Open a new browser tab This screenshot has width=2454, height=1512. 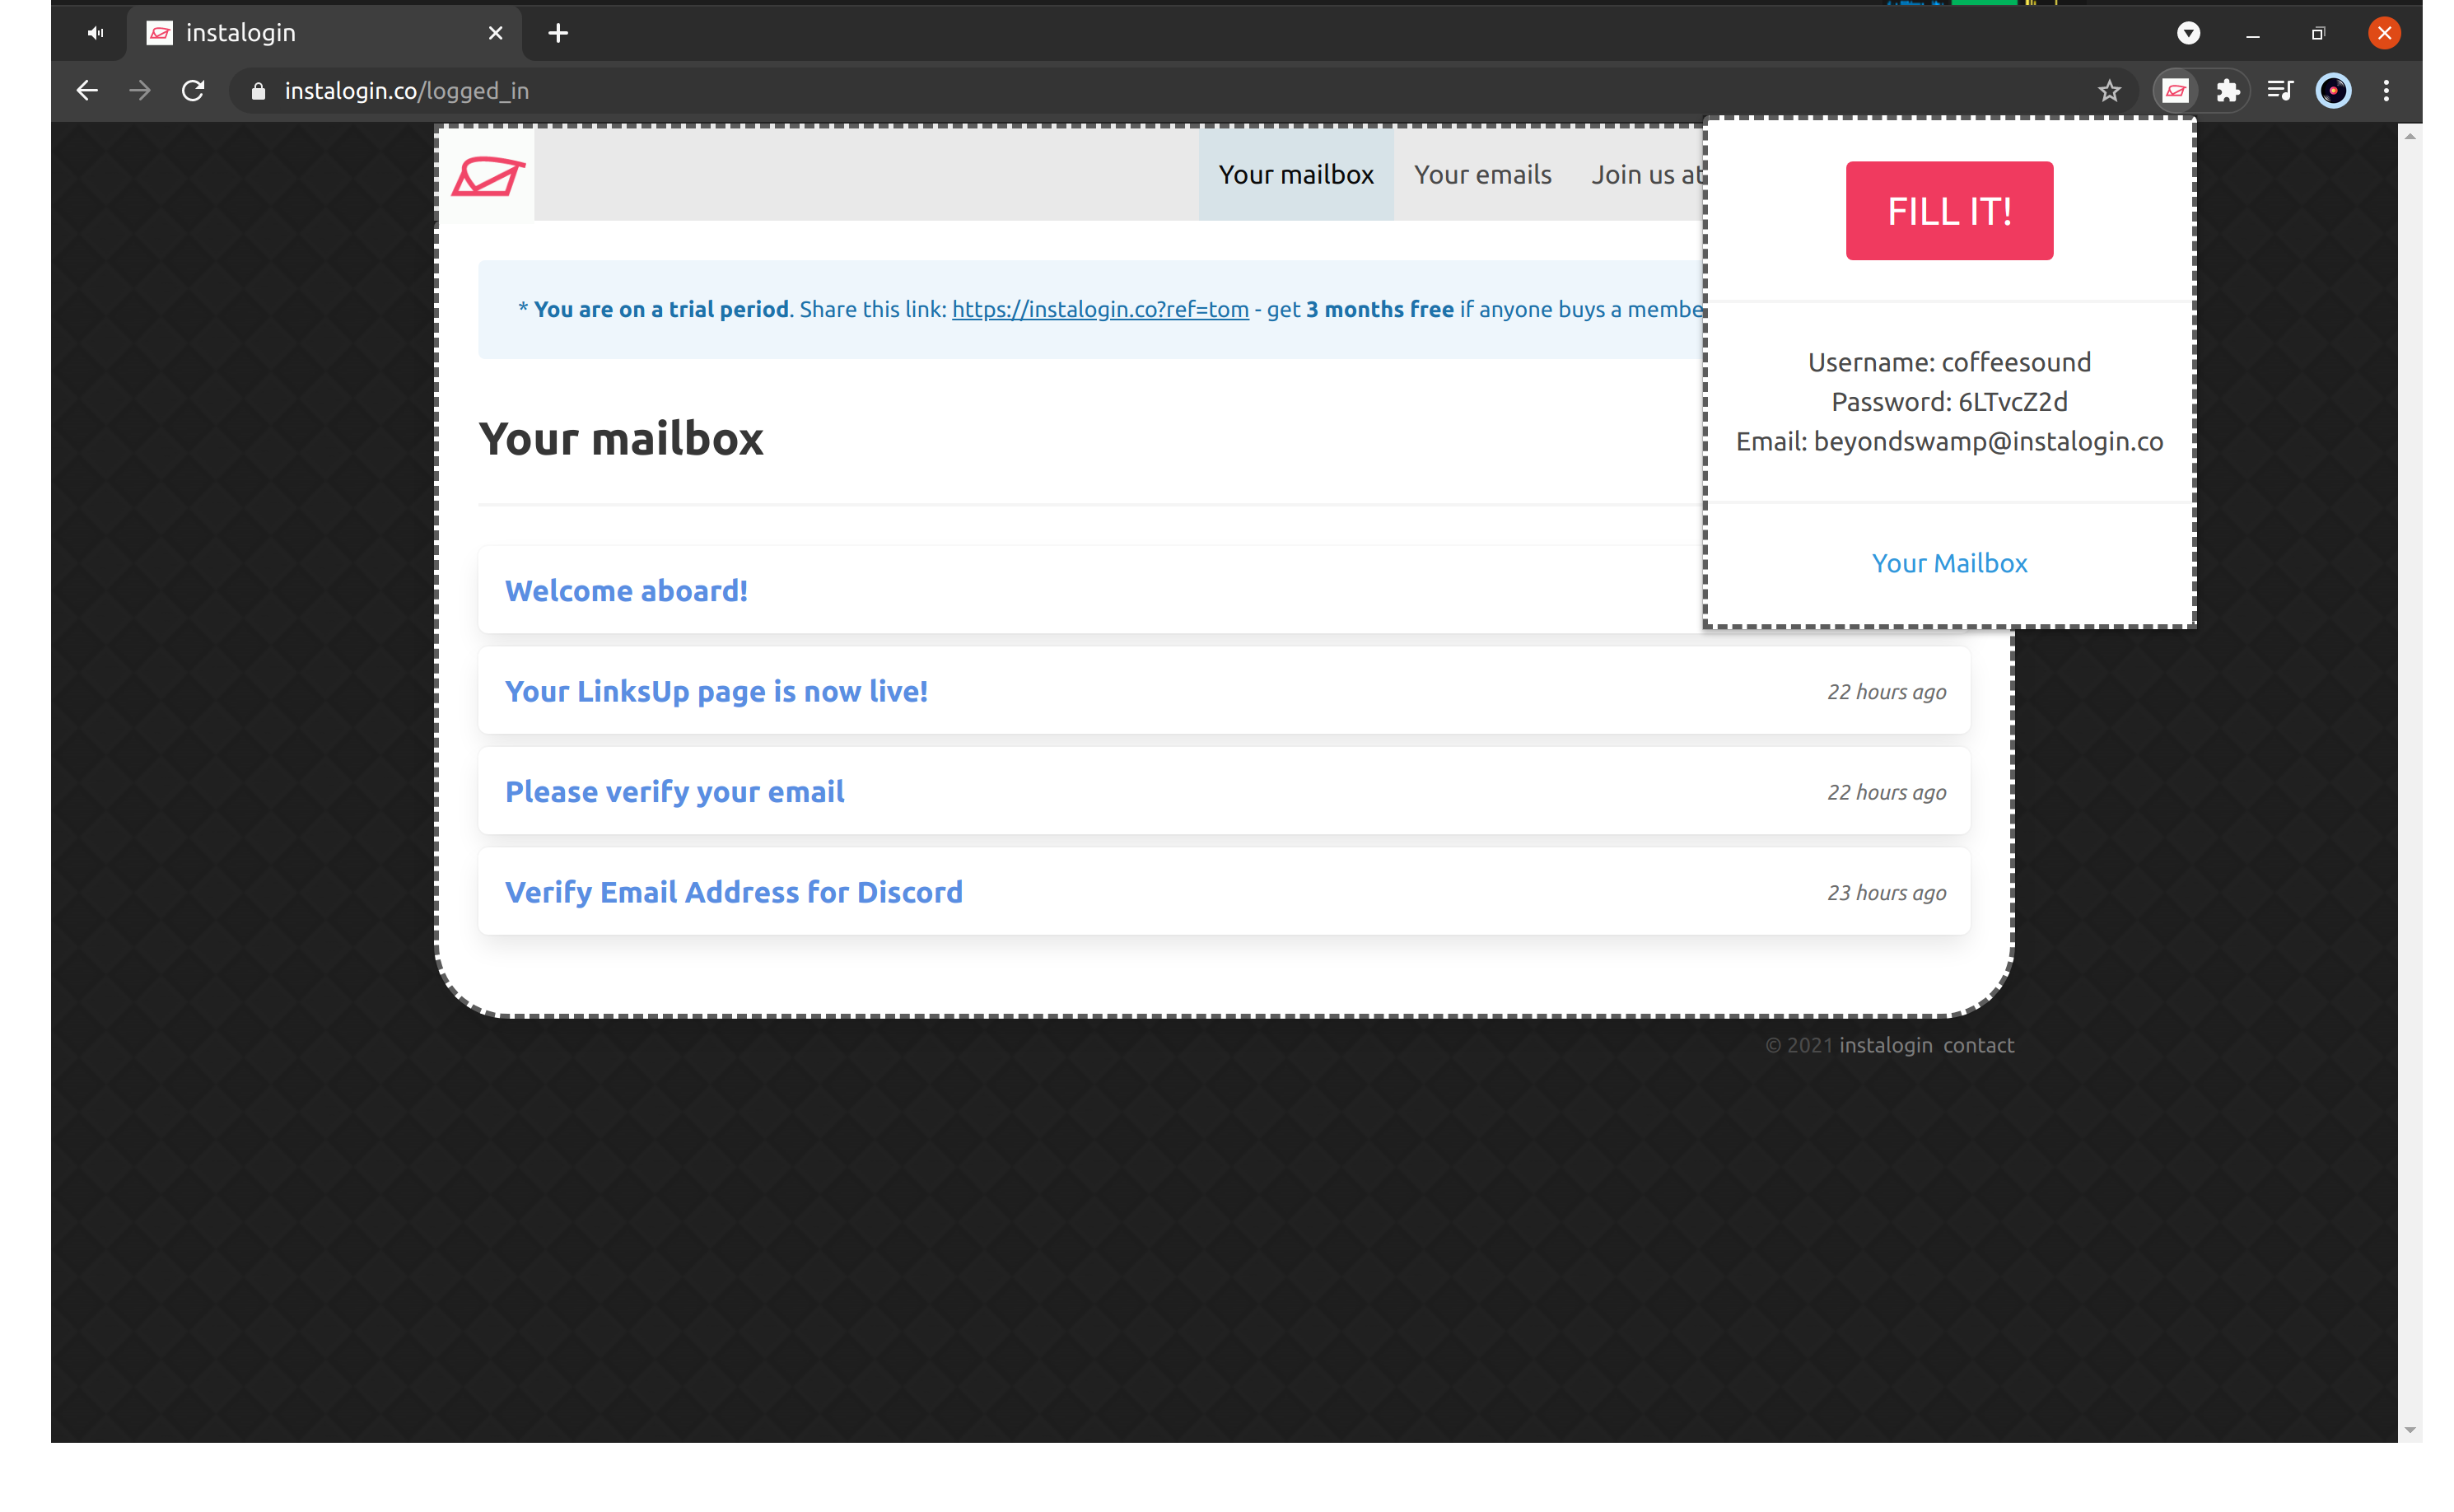[558, 33]
